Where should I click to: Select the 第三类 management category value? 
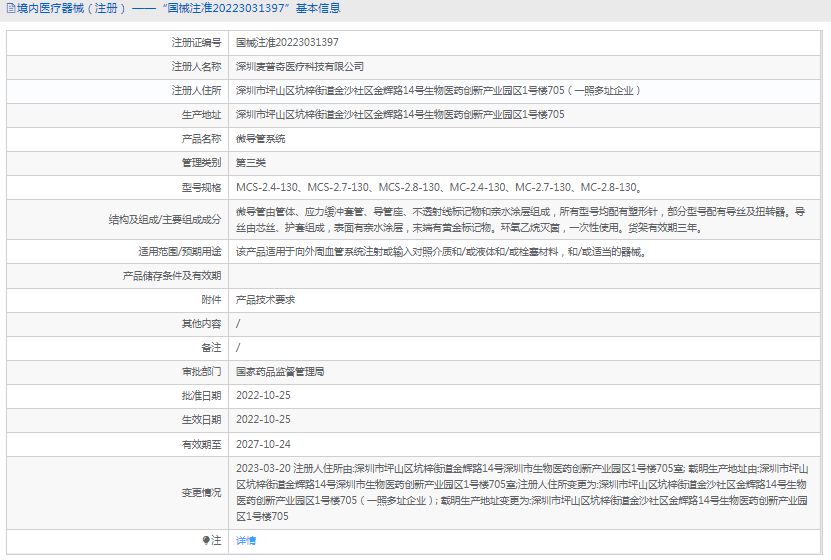pos(251,163)
